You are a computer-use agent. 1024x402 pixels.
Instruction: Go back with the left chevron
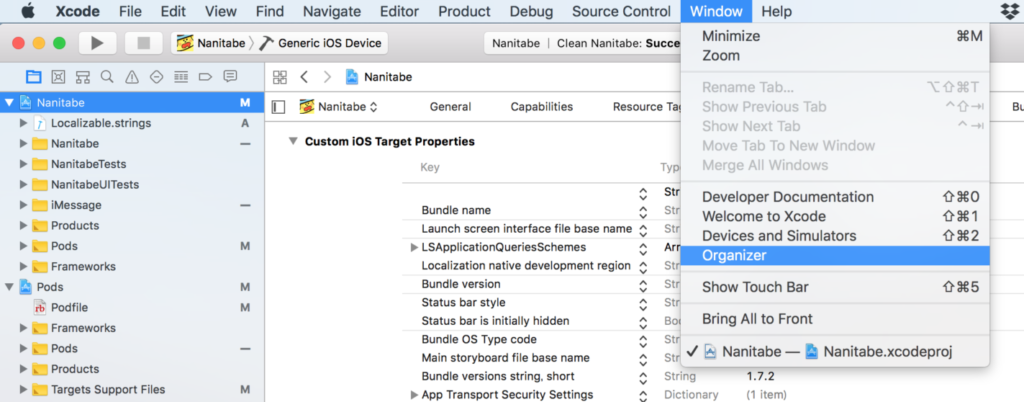point(304,77)
